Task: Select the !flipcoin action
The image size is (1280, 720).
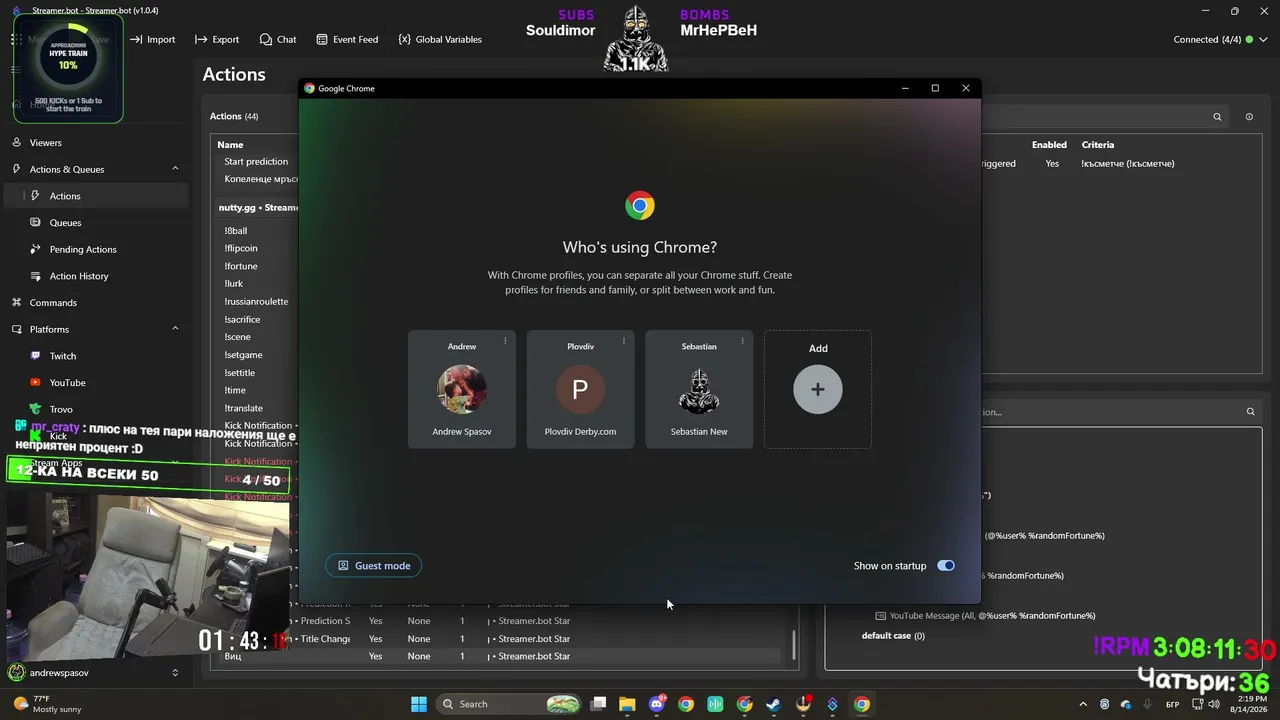Action: [x=241, y=248]
